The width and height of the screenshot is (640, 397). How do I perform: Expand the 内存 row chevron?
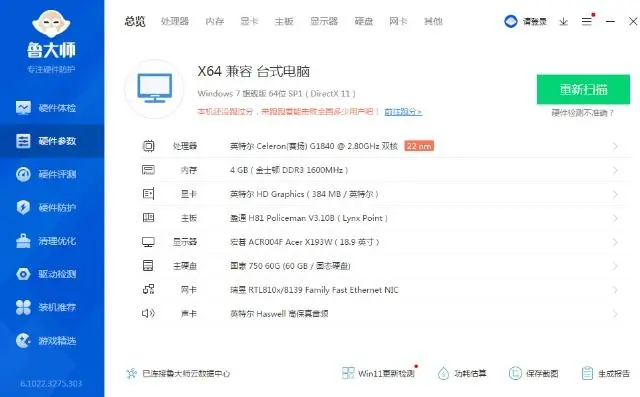(x=615, y=170)
